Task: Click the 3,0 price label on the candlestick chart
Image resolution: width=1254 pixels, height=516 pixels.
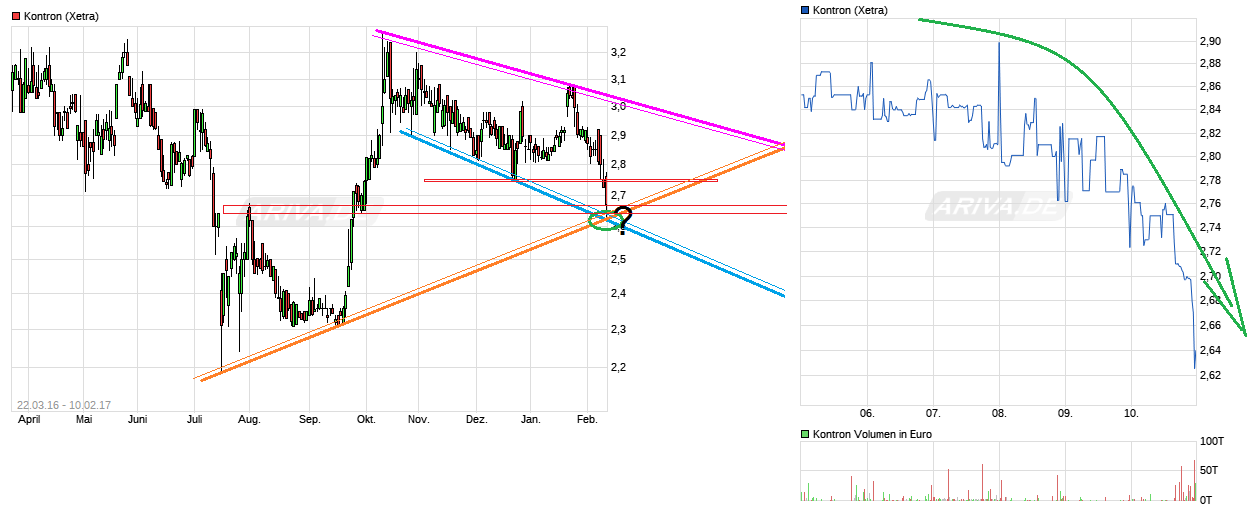Action: [618, 106]
